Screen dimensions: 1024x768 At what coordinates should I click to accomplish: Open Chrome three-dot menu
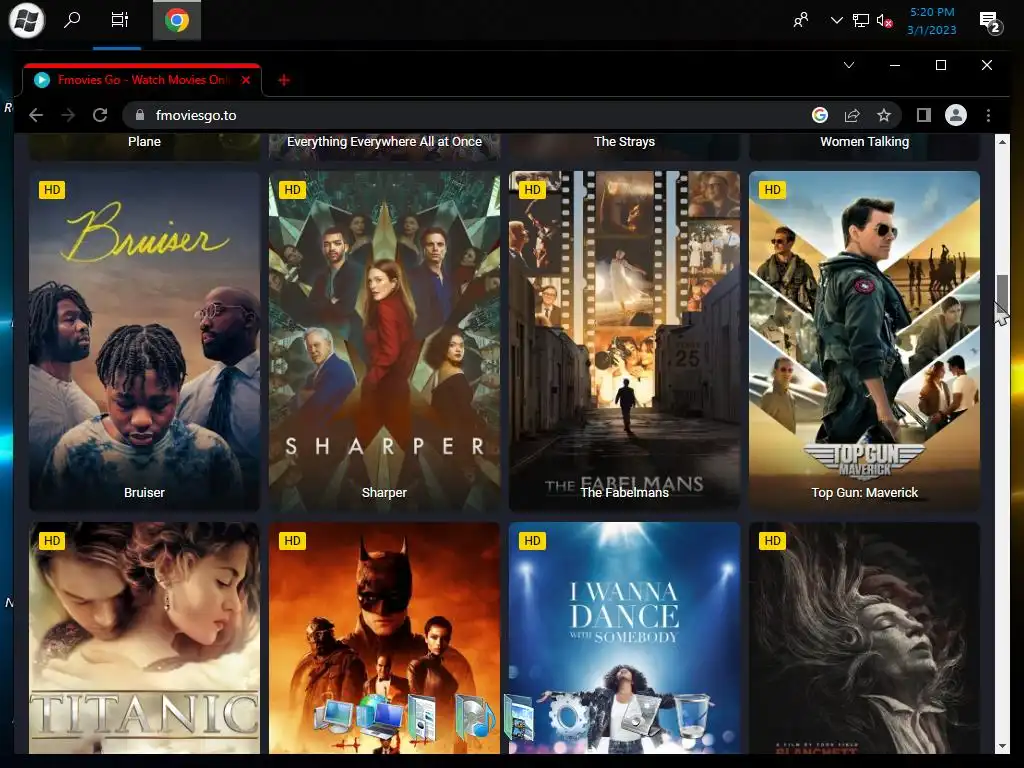(988, 115)
